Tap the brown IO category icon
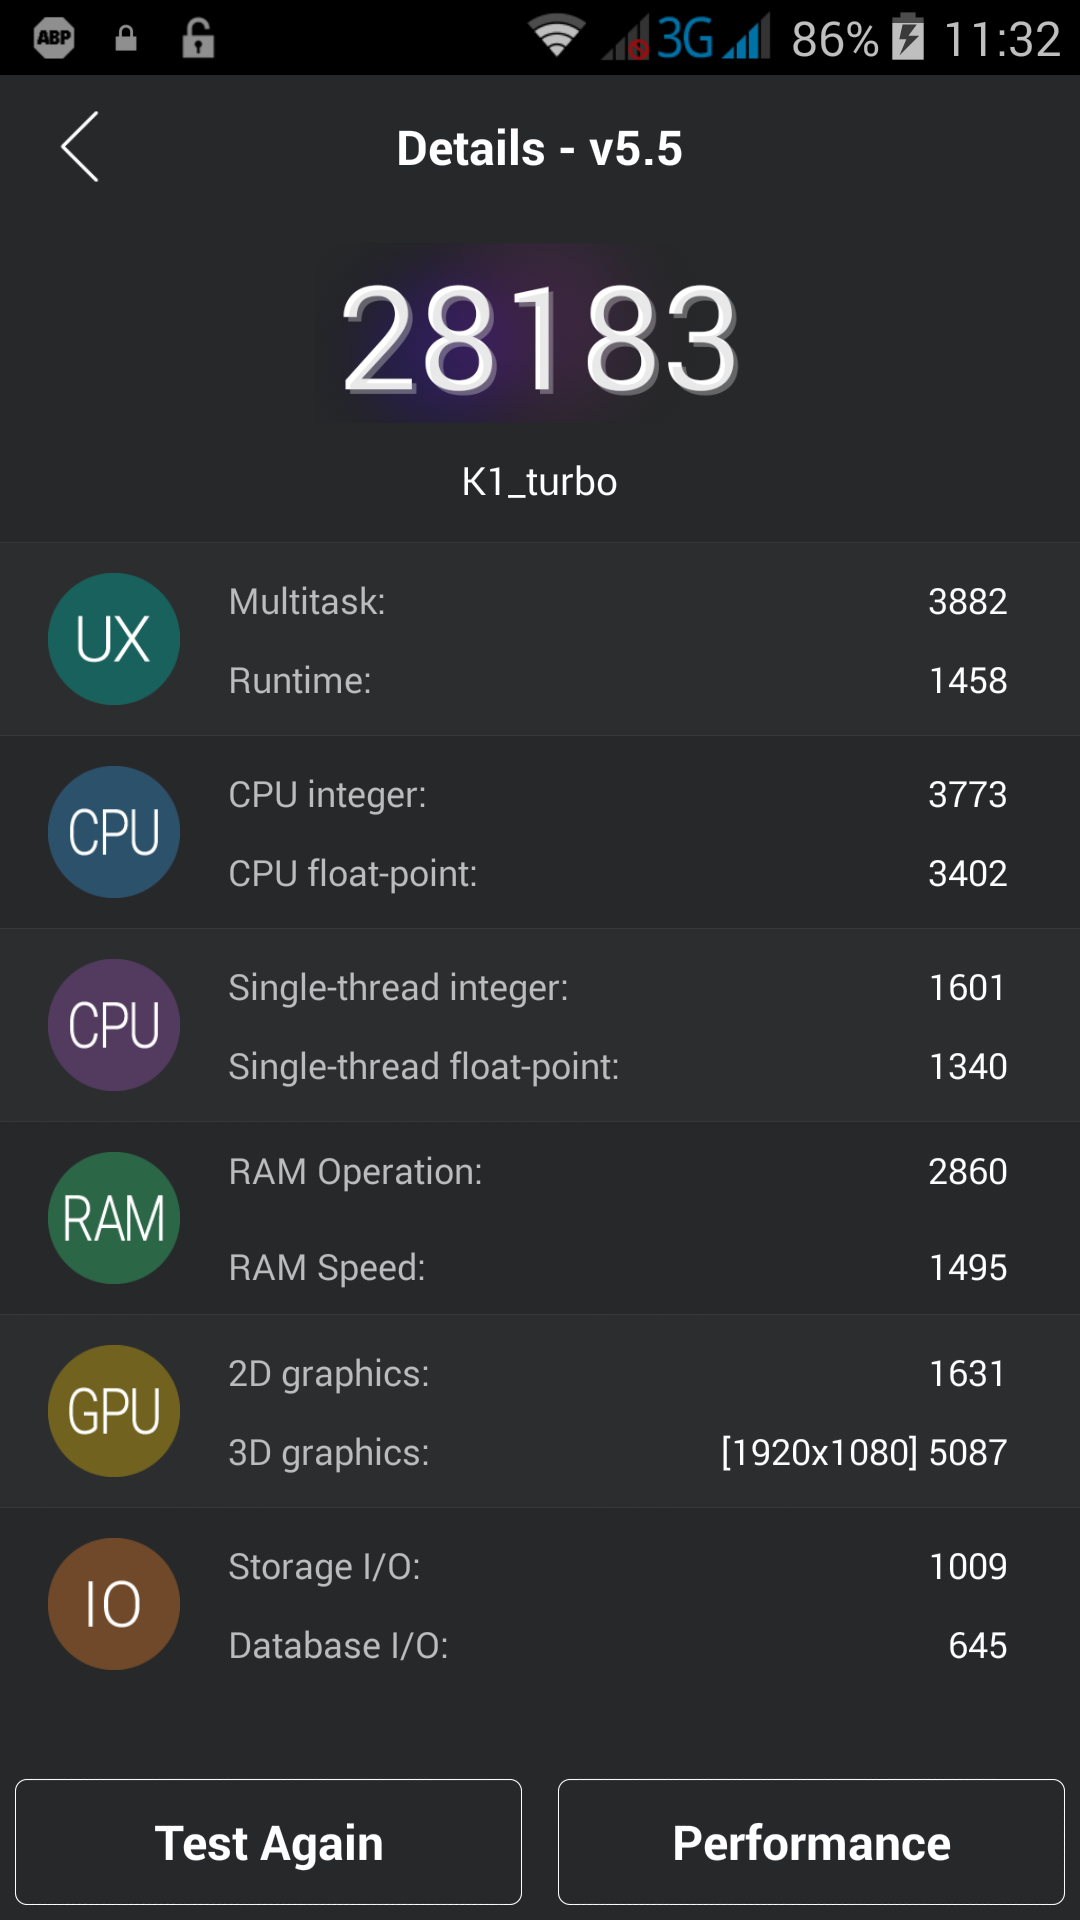Screen dimensions: 1080x1920 click(114, 1604)
